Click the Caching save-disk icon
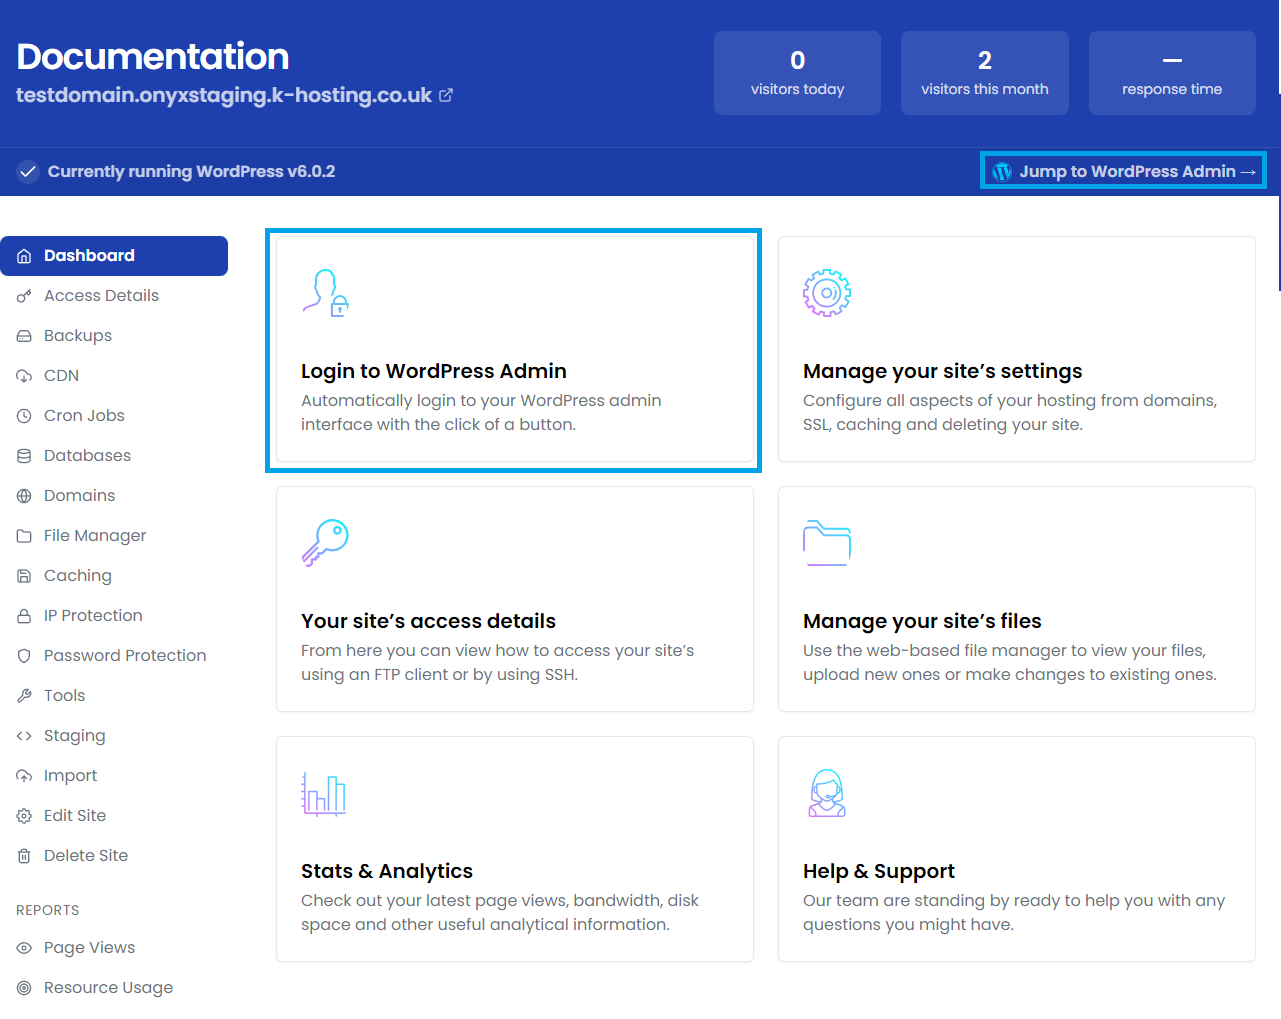The height and width of the screenshot is (1019, 1281). coord(24,576)
